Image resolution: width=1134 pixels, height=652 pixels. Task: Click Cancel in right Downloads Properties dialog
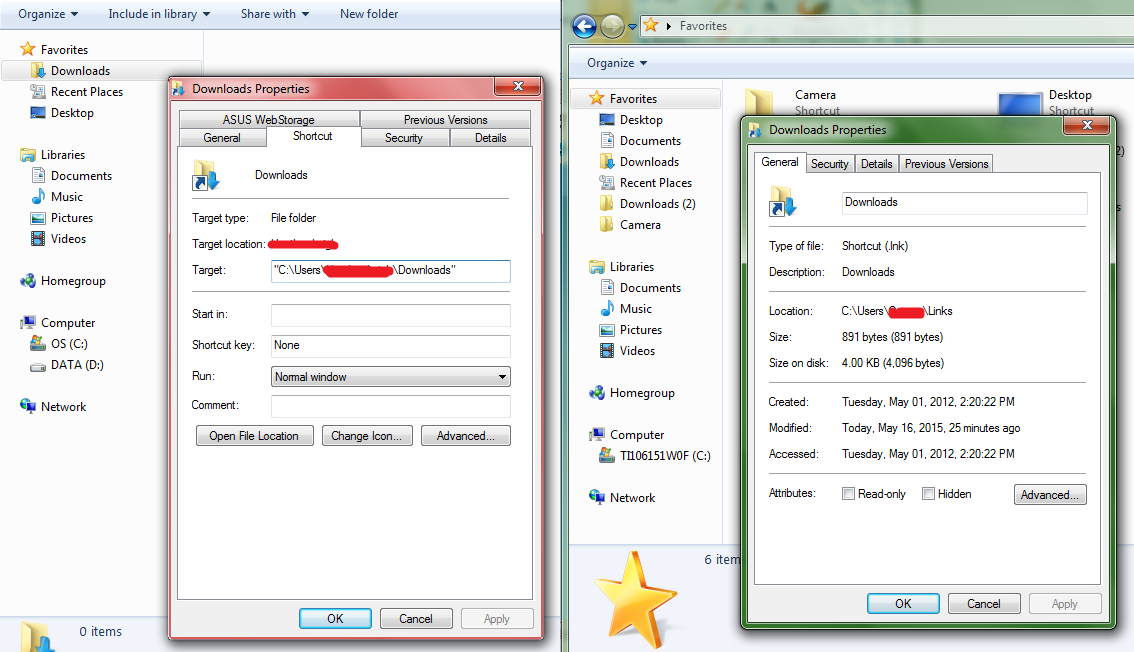pos(984,604)
